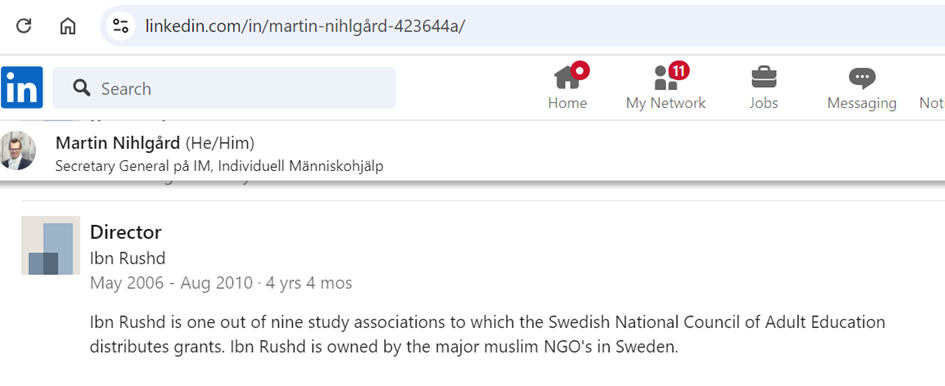
Task: Click the URL in the address bar
Action: click(x=305, y=26)
